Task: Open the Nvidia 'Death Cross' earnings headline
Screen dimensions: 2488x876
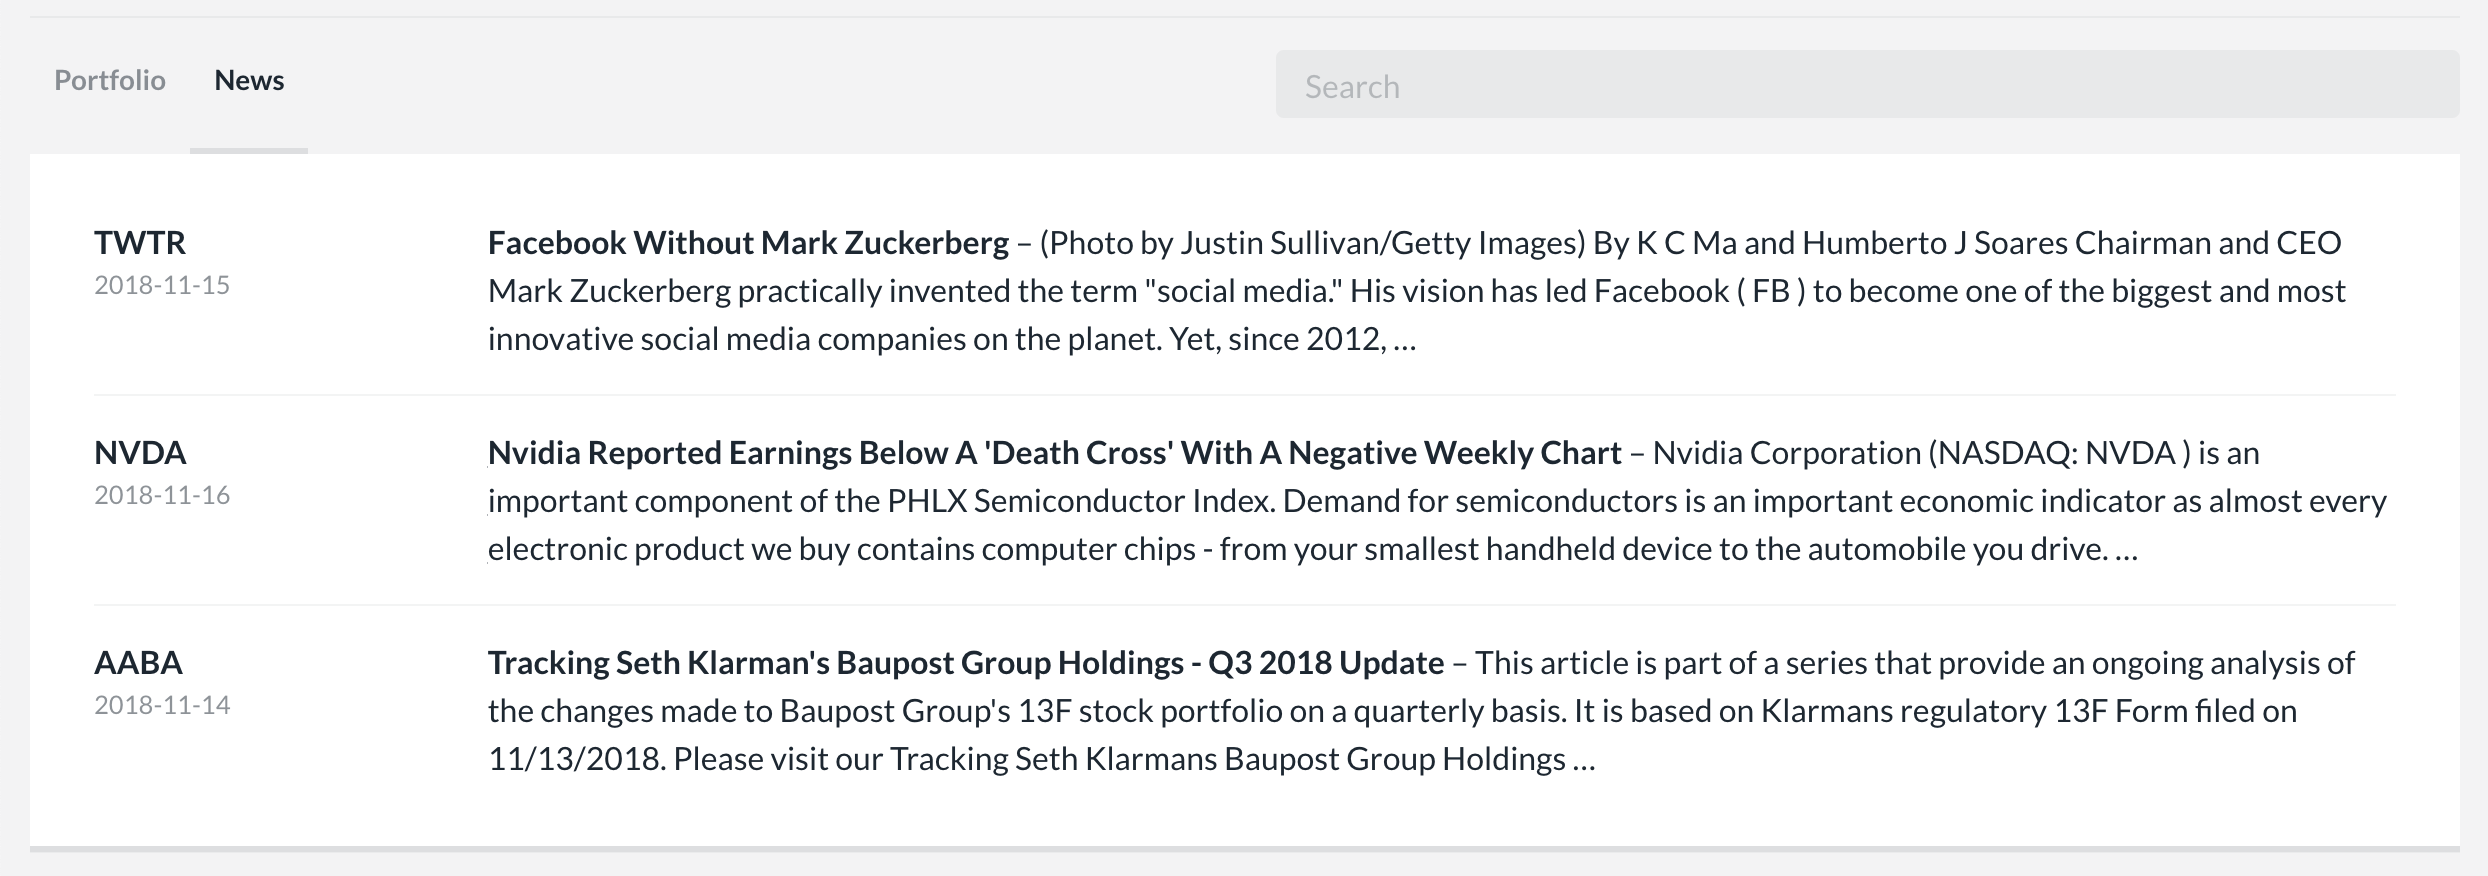Action: (x=1054, y=453)
